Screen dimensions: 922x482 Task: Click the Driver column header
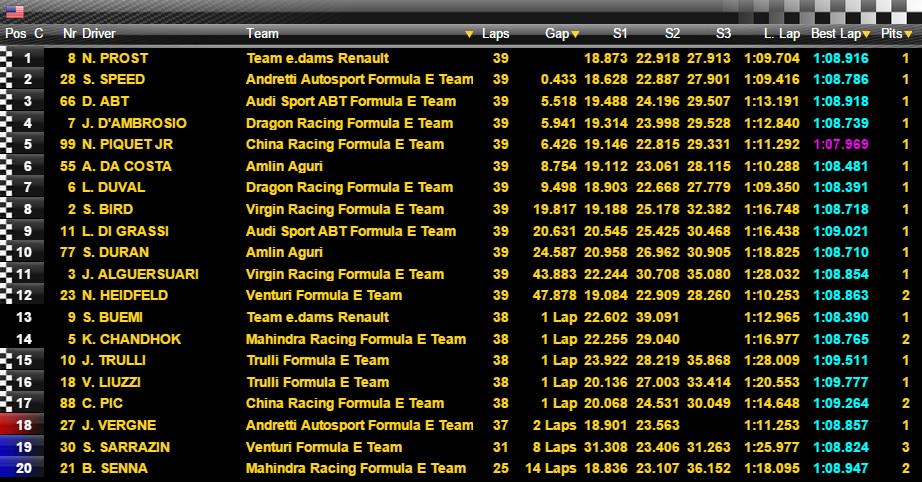click(x=99, y=34)
